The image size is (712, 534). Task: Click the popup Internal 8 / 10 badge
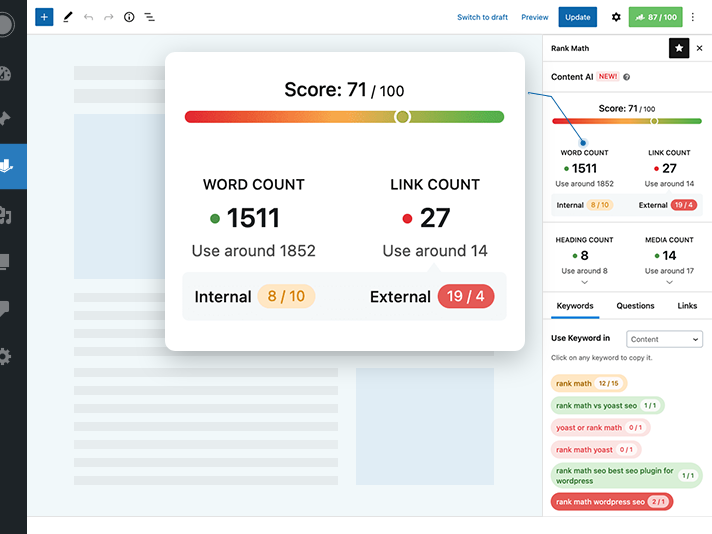pyautogui.click(x=286, y=297)
